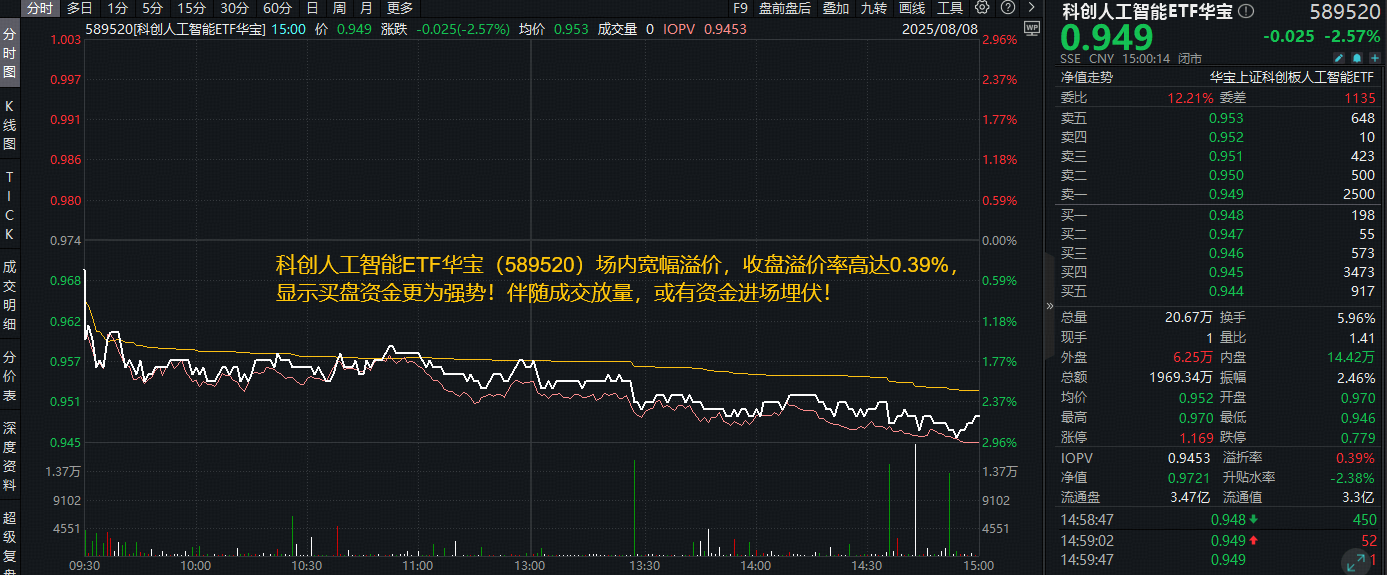Switch to the 60分 chart
Viewport: 1387px width, 575px height.
click(x=277, y=7)
